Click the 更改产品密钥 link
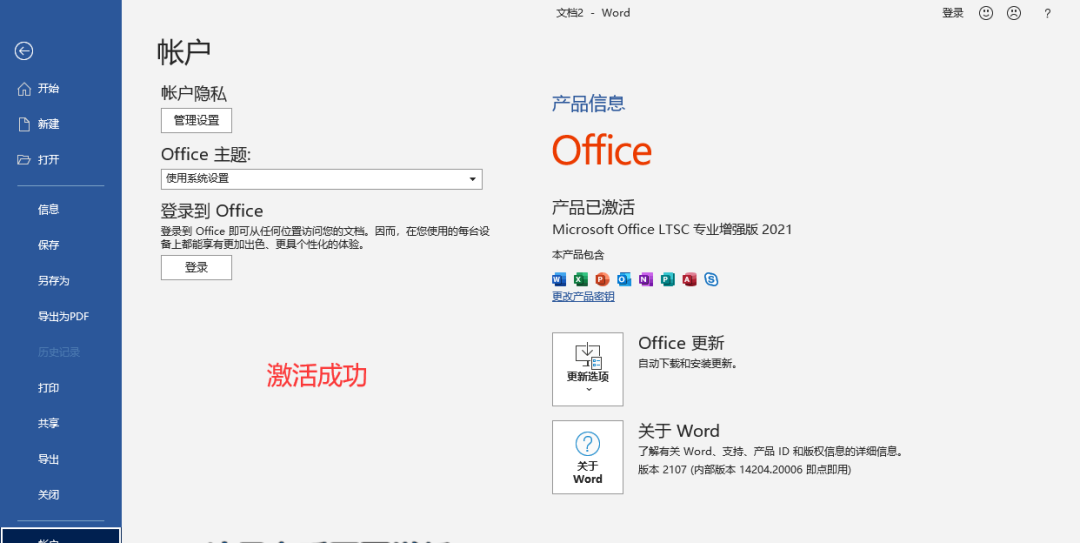Image resolution: width=1080 pixels, height=543 pixels. (x=583, y=297)
